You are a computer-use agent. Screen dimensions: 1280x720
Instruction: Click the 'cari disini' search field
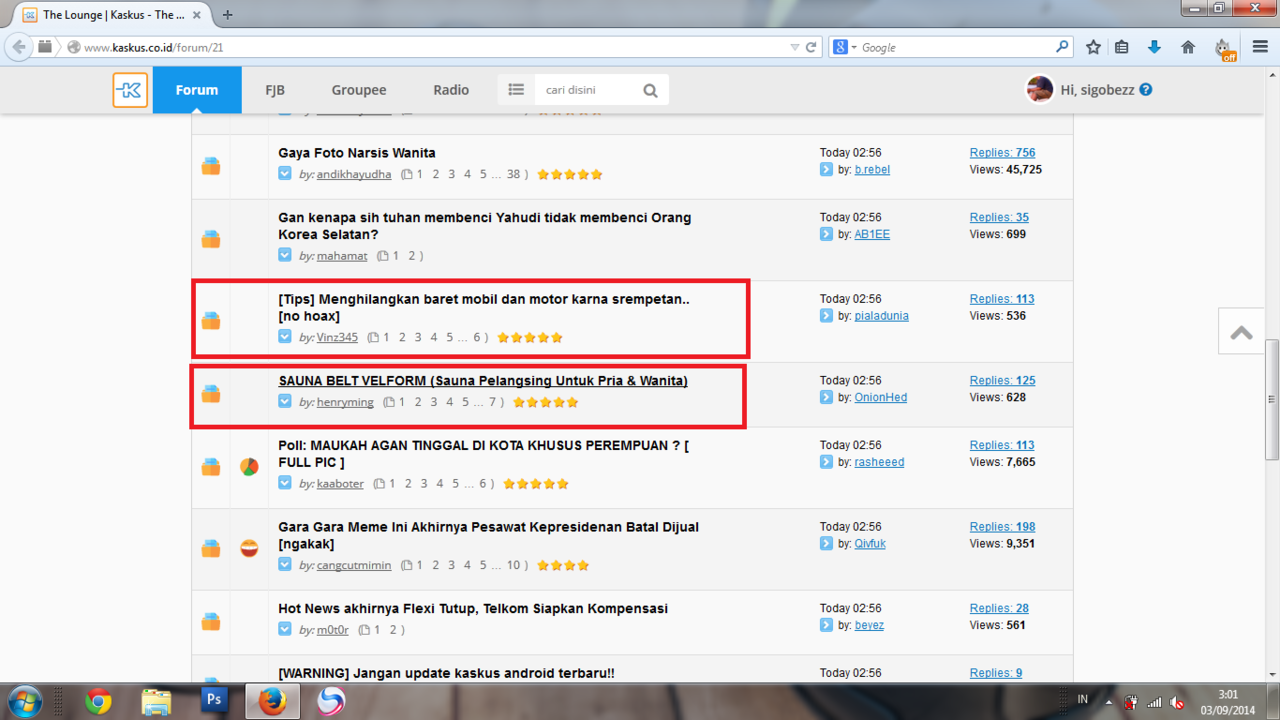(x=585, y=90)
